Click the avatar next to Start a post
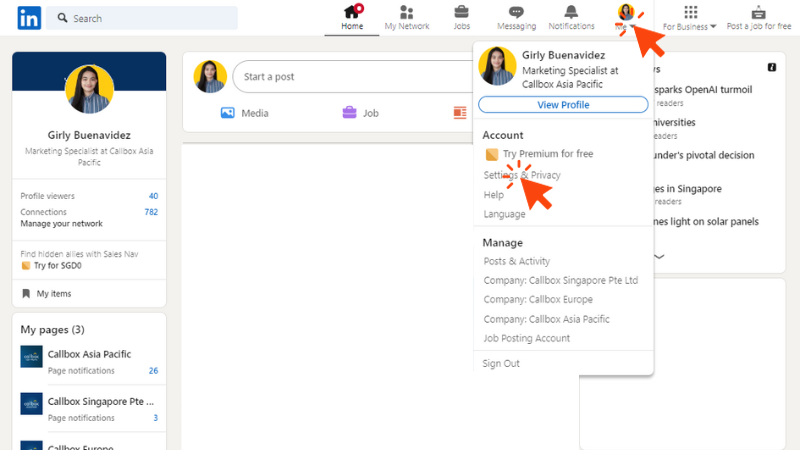 point(210,77)
